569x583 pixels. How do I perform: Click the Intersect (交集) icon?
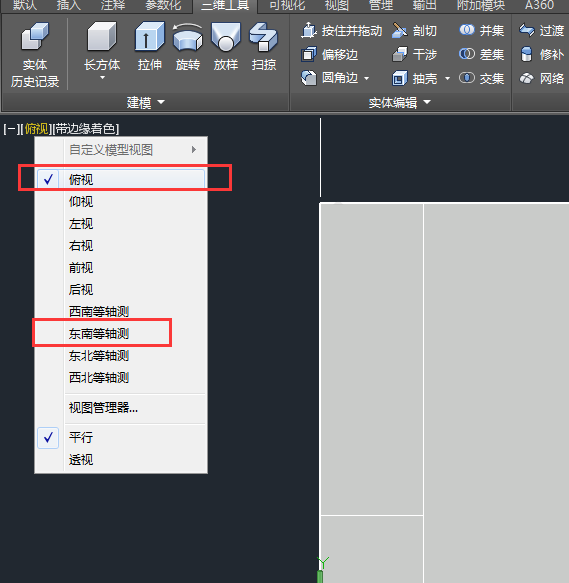click(x=467, y=78)
